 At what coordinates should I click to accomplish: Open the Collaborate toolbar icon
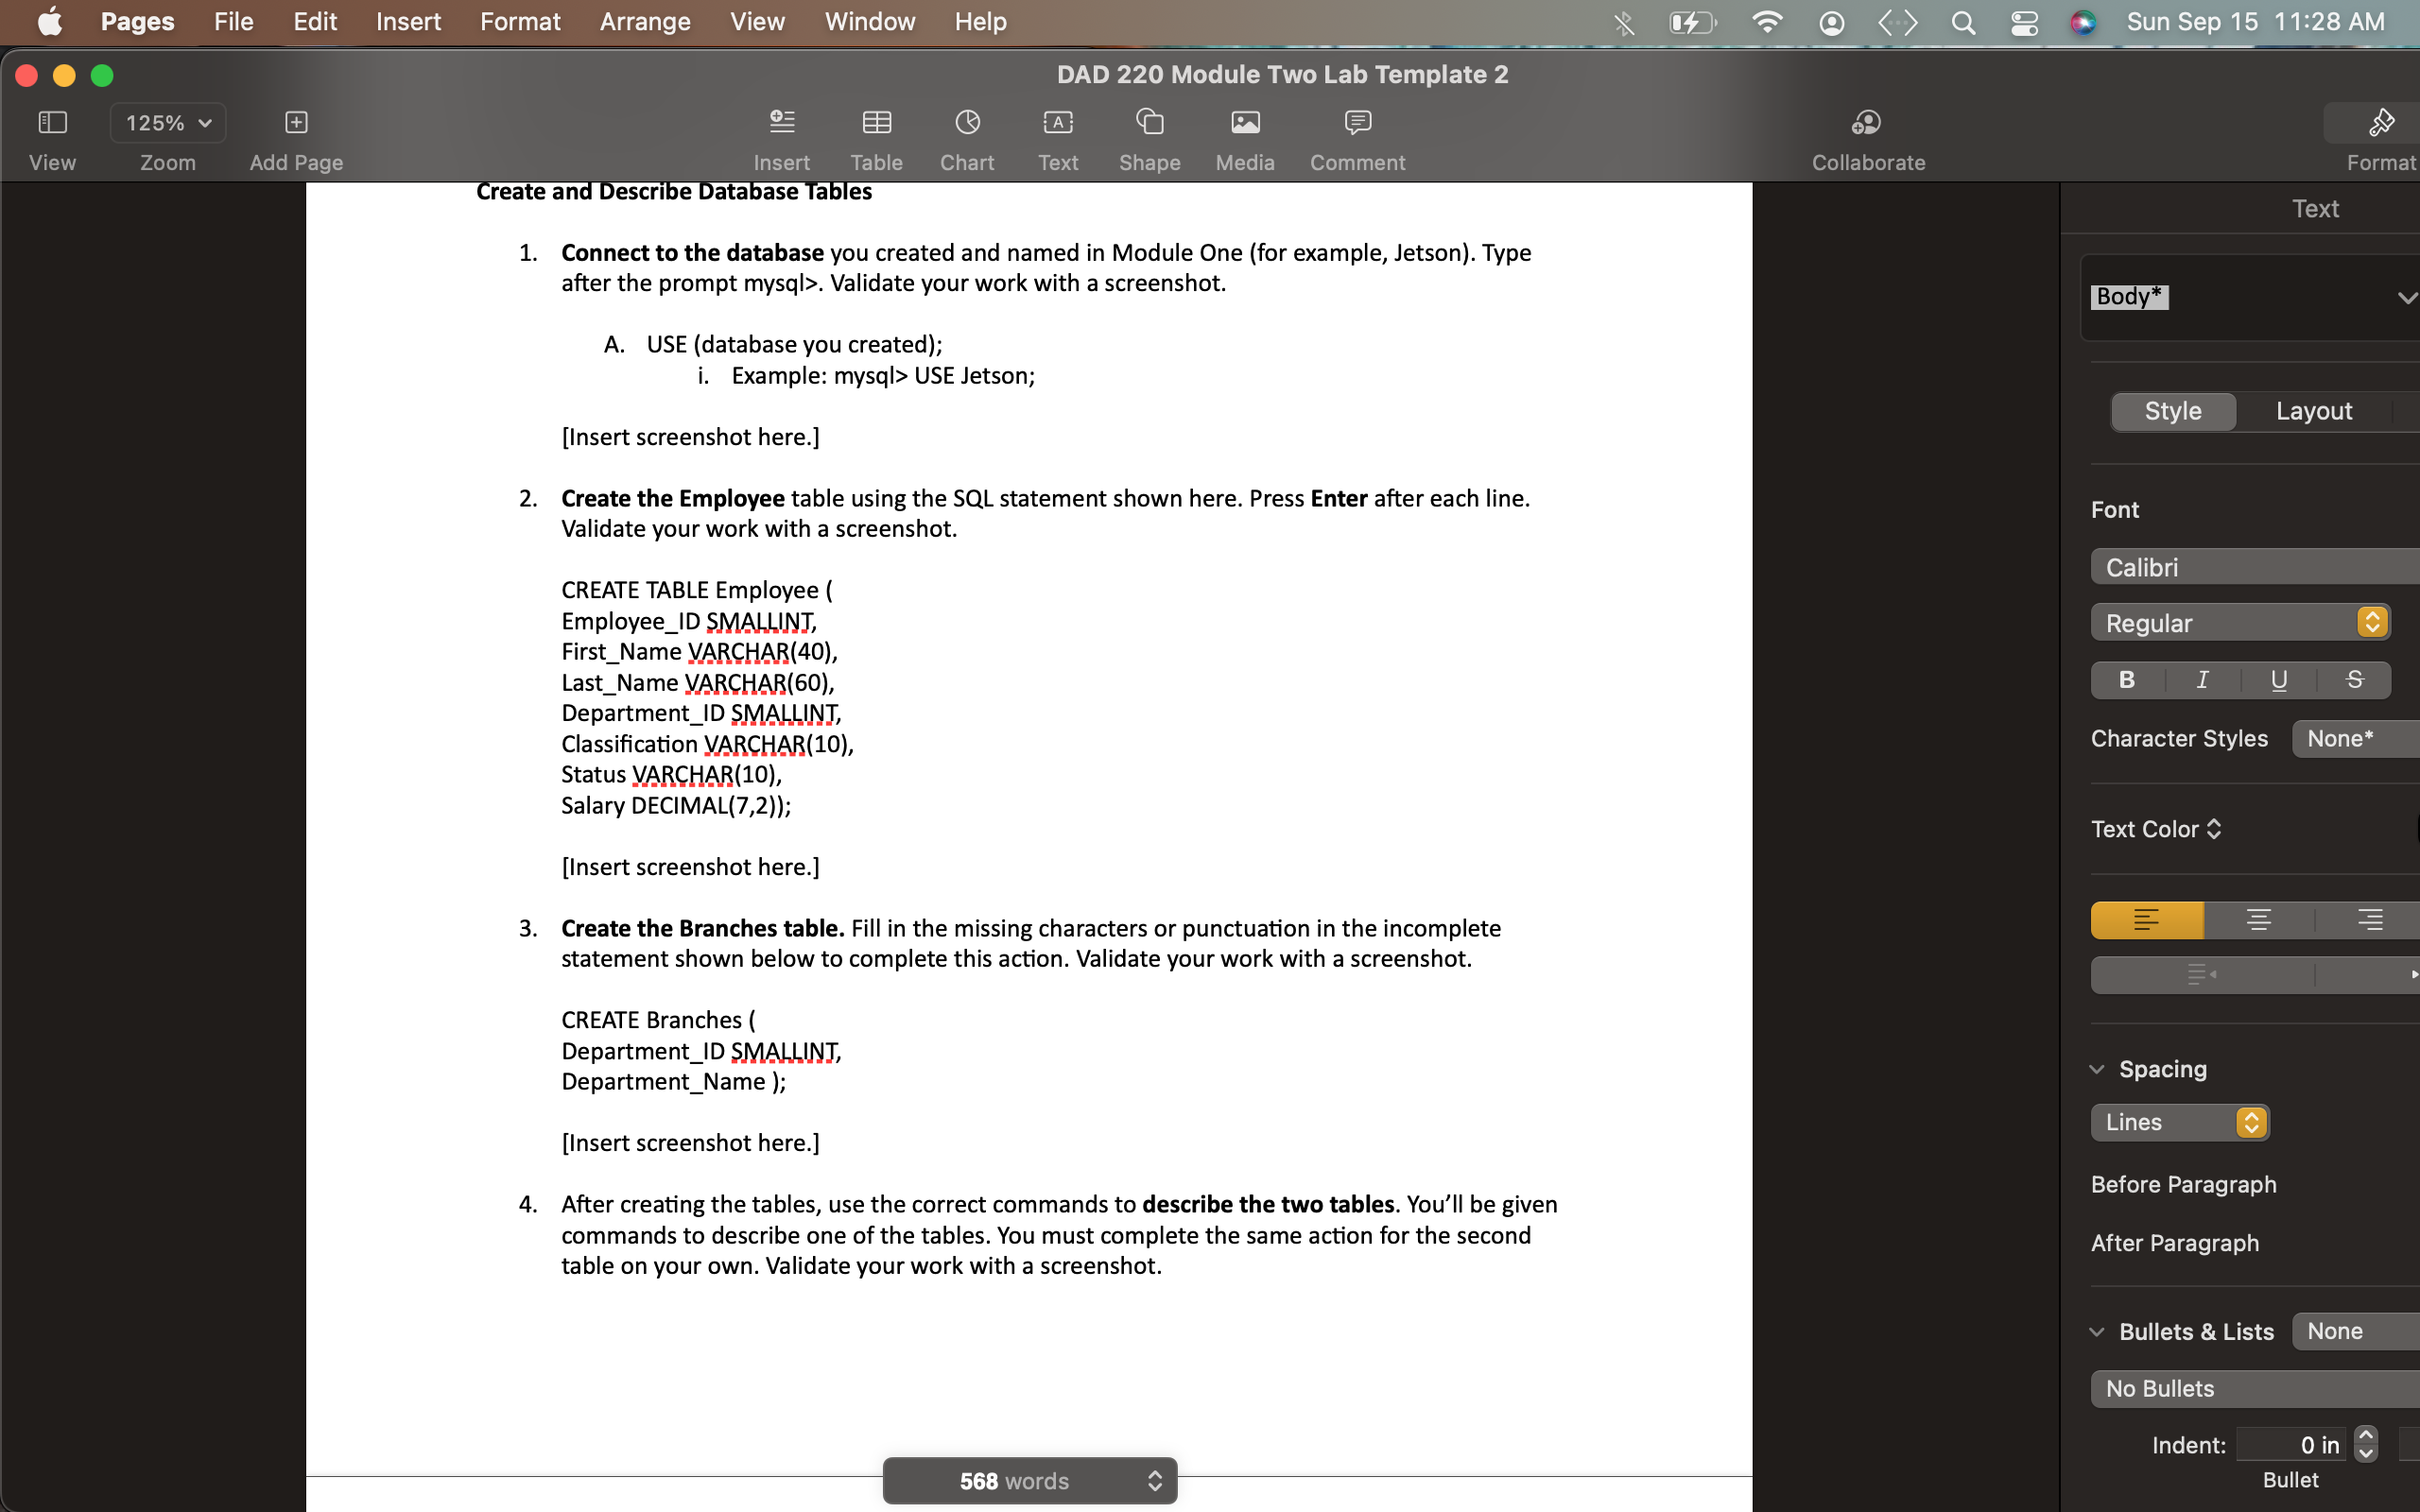click(x=1867, y=122)
